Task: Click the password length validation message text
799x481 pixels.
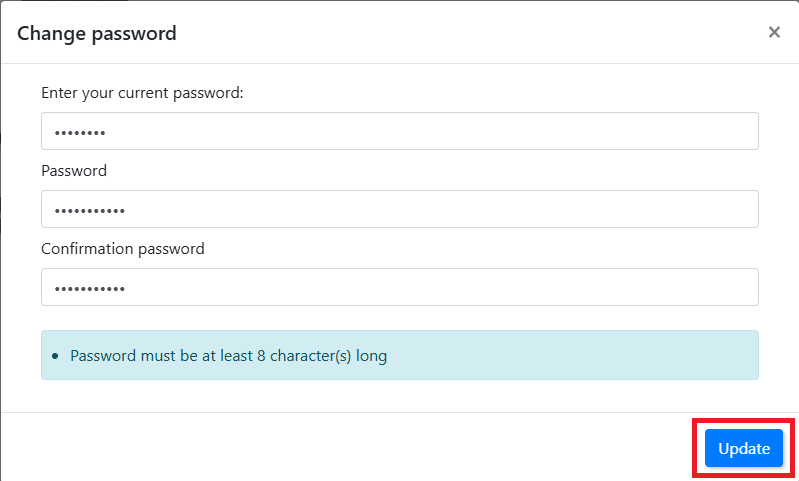Action: [x=228, y=355]
